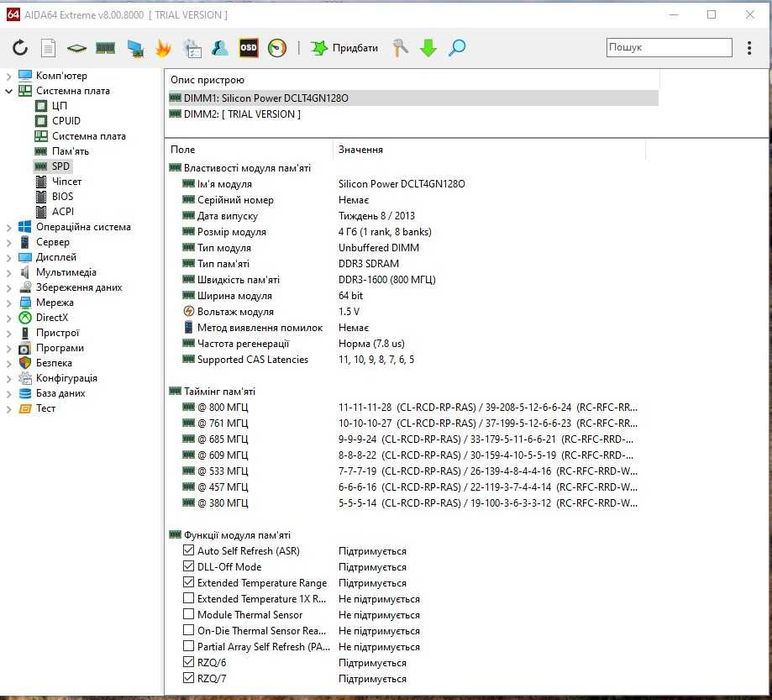Viewport: 772px width, 700px height.
Task: Open the SensorPanel gauge icon
Action: 277,48
